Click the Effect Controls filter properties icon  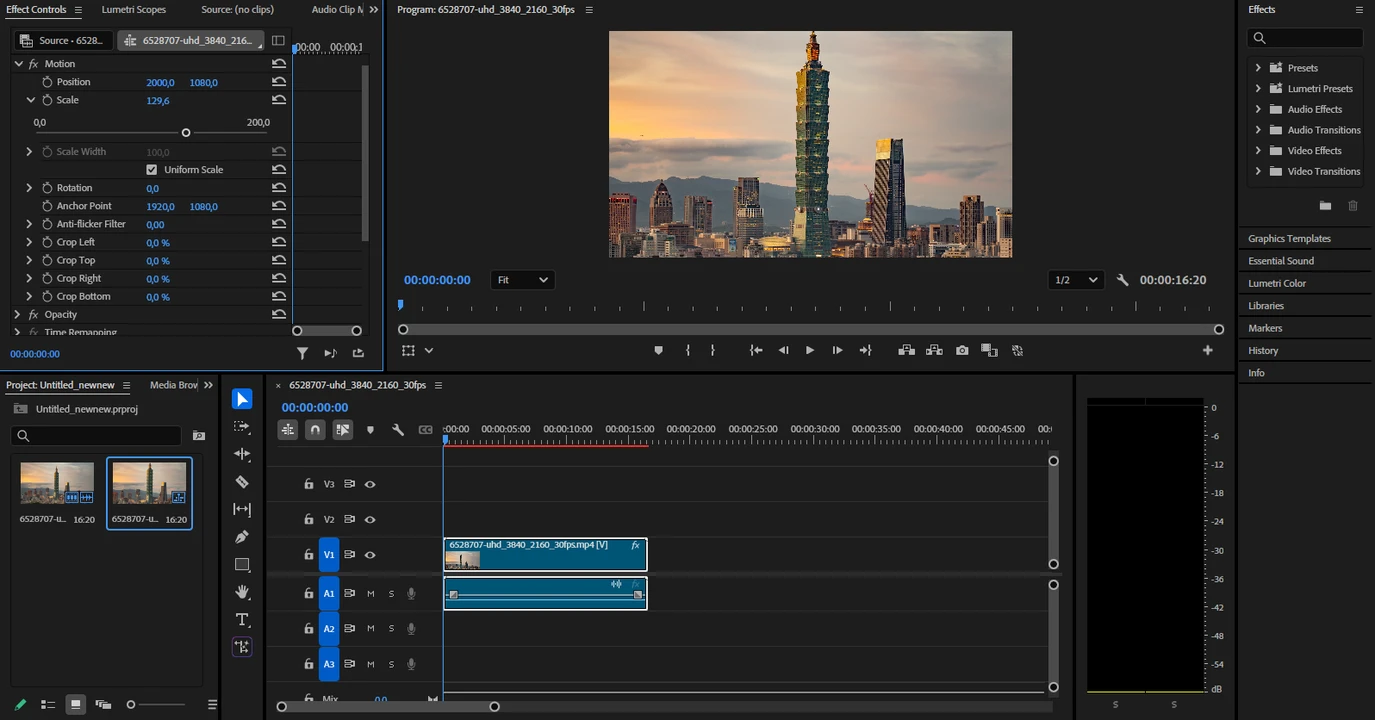(x=302, y=353)
